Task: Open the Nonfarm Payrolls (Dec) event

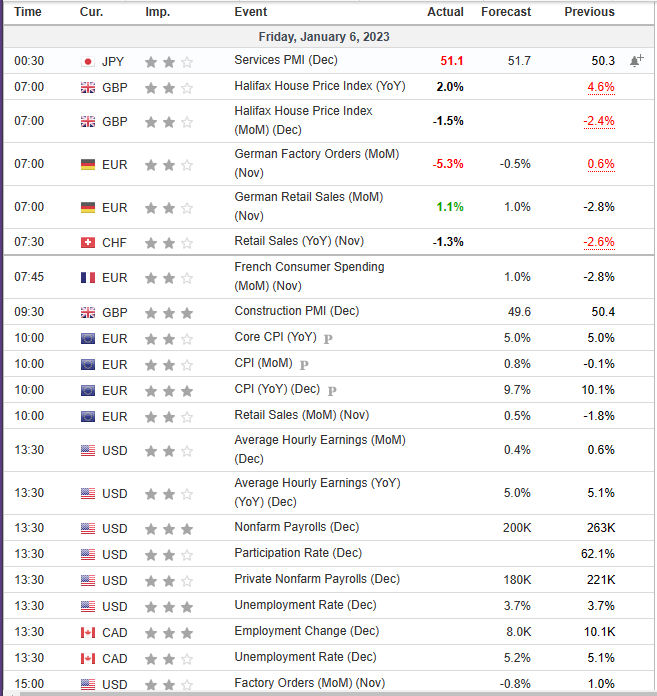Action: [296, 528]
